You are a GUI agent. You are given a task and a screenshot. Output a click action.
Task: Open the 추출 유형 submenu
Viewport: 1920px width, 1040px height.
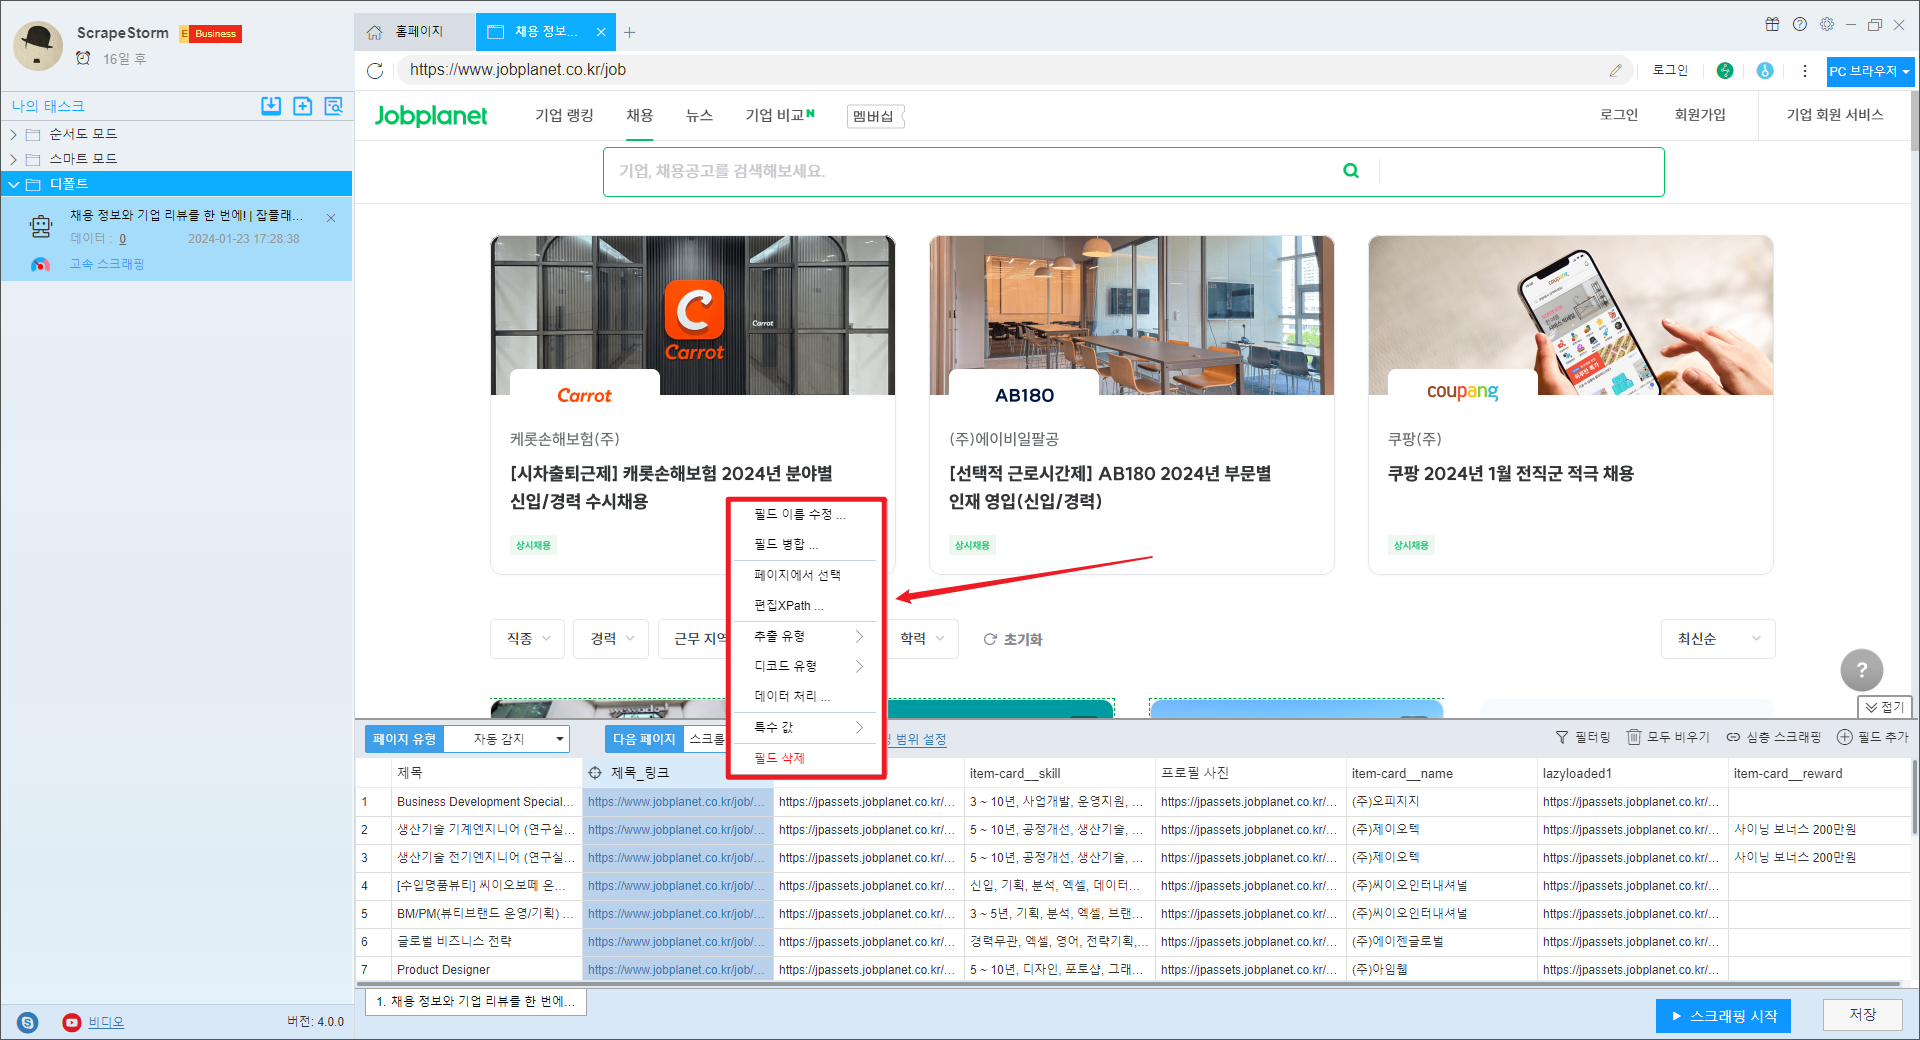pos(805,636)
